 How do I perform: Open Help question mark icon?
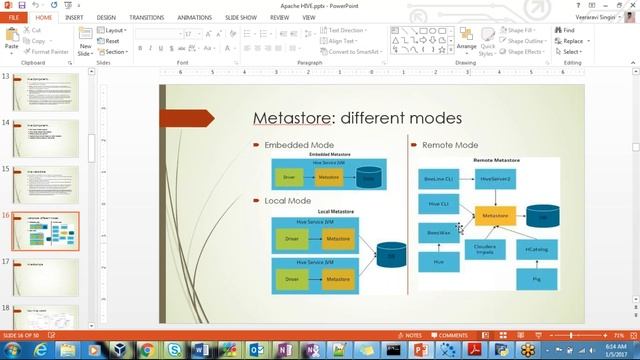578,5
